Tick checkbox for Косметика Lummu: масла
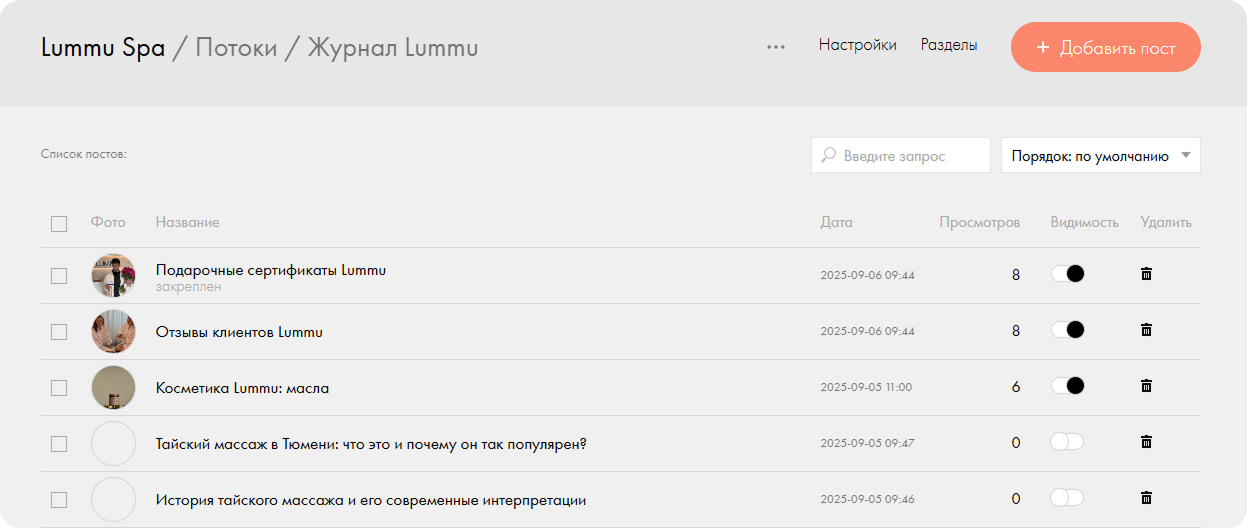The image size is (1247, 528). pos(59,387)
